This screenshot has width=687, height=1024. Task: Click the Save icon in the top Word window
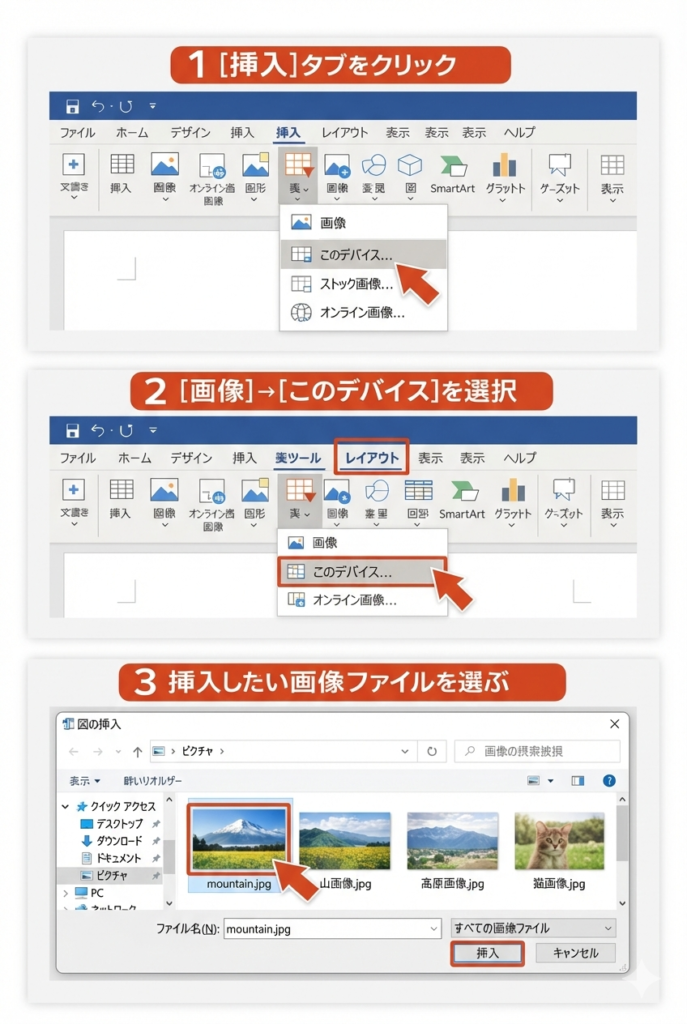coord(72,106)
